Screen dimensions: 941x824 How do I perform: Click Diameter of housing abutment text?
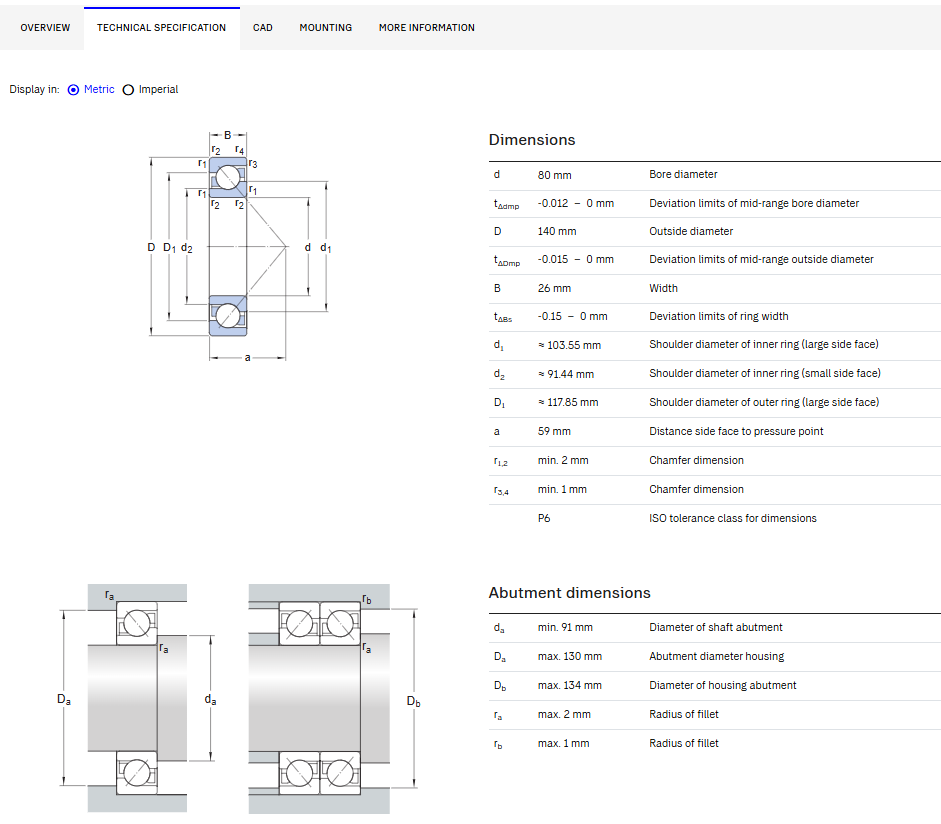pos(723,685)
